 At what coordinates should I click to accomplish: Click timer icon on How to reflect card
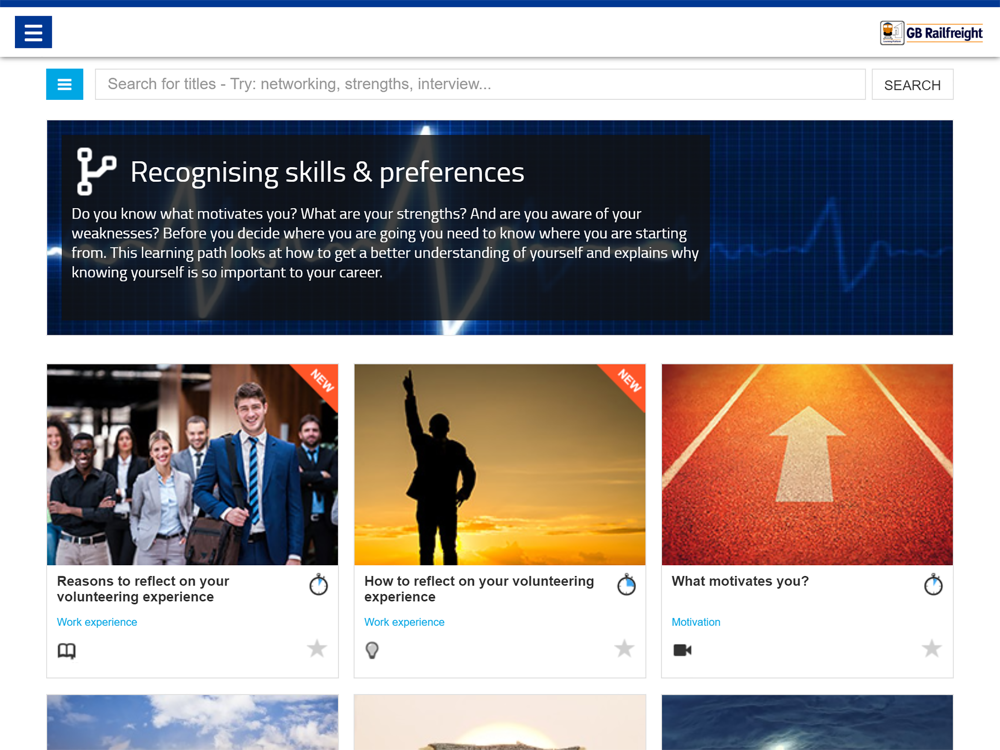tap(626, 584)
